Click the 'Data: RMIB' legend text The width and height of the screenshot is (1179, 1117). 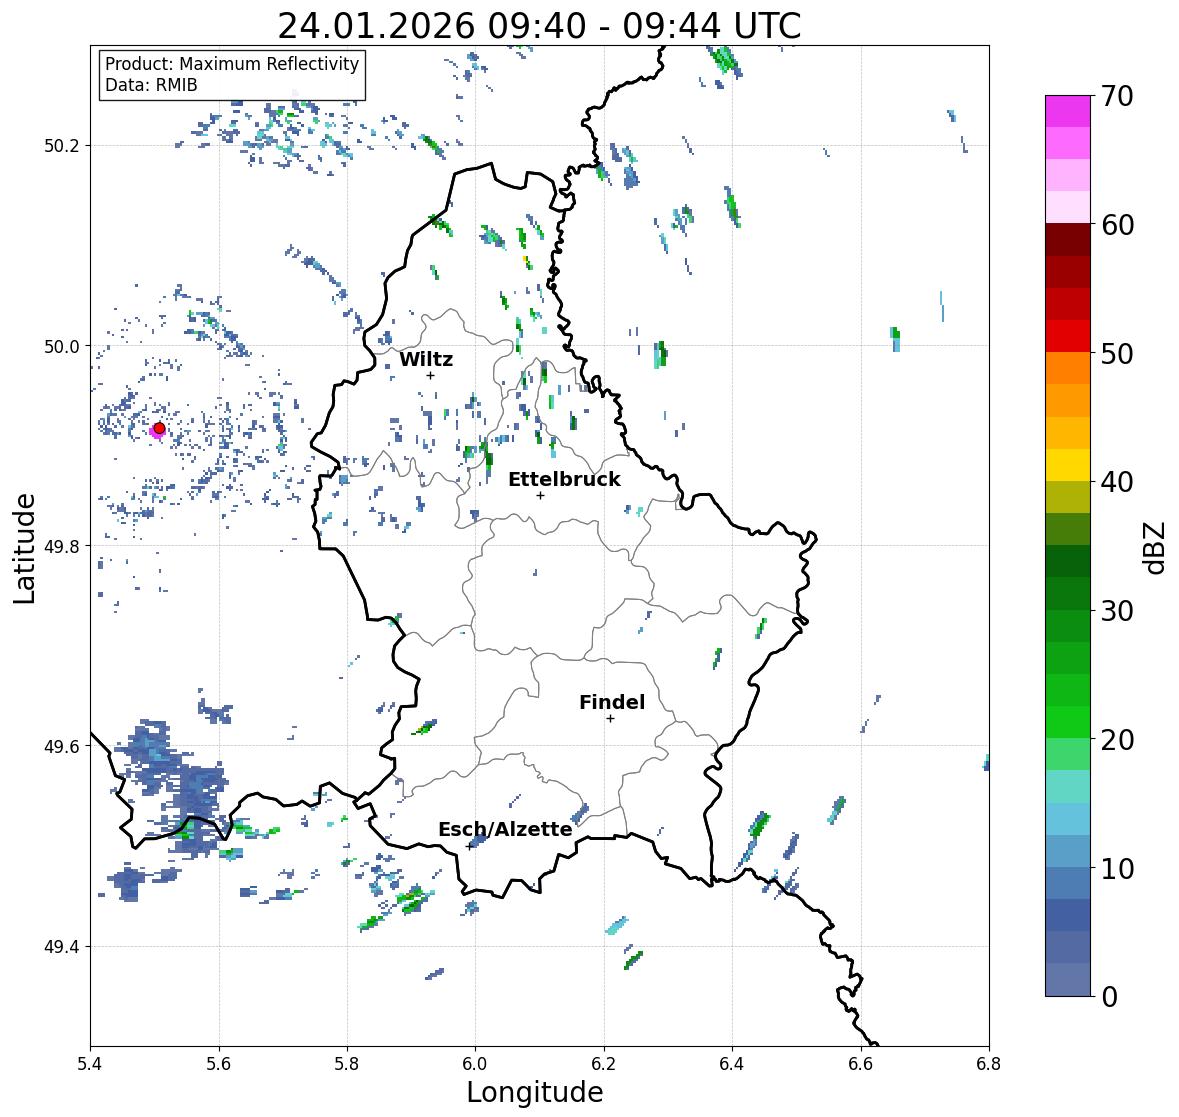click(151, 85)
